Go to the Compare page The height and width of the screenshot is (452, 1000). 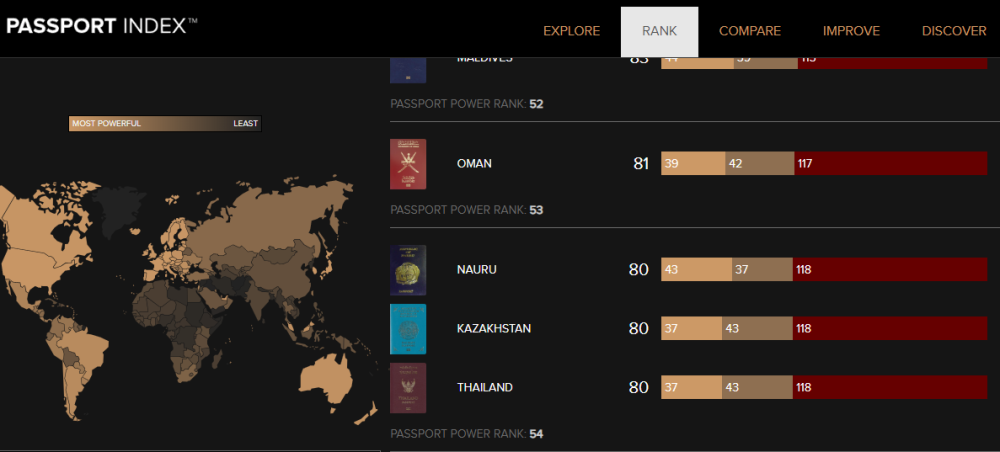click(x=750, y=31)
